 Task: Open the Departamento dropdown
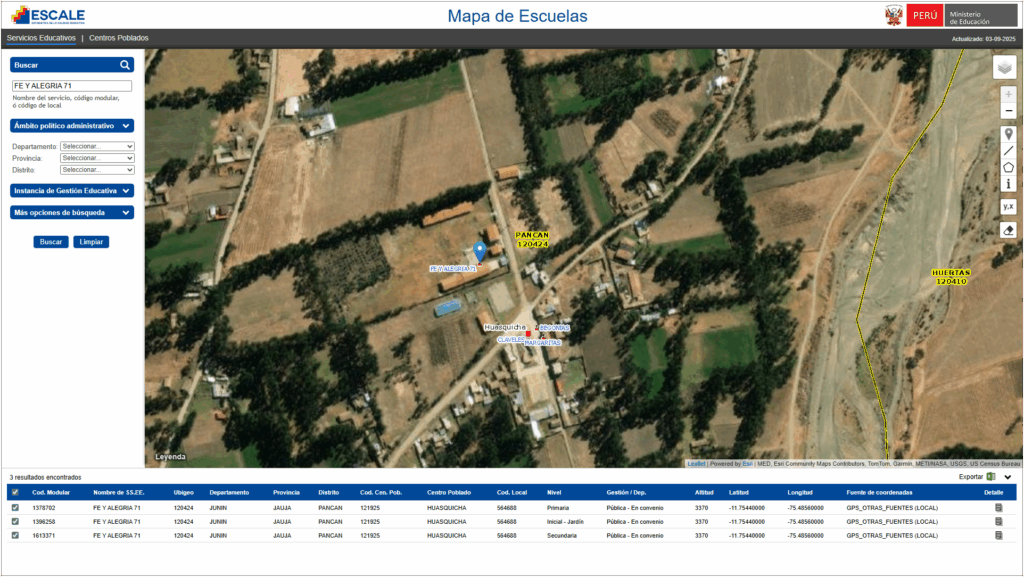(97, 146)
